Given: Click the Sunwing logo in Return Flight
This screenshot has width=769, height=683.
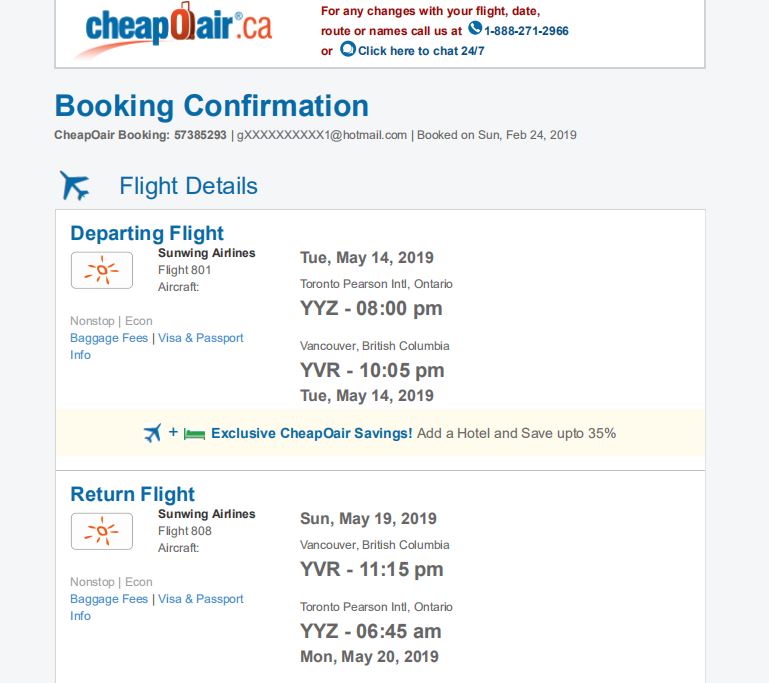Looking at the screenshot, I should click(x=101, y=531).
